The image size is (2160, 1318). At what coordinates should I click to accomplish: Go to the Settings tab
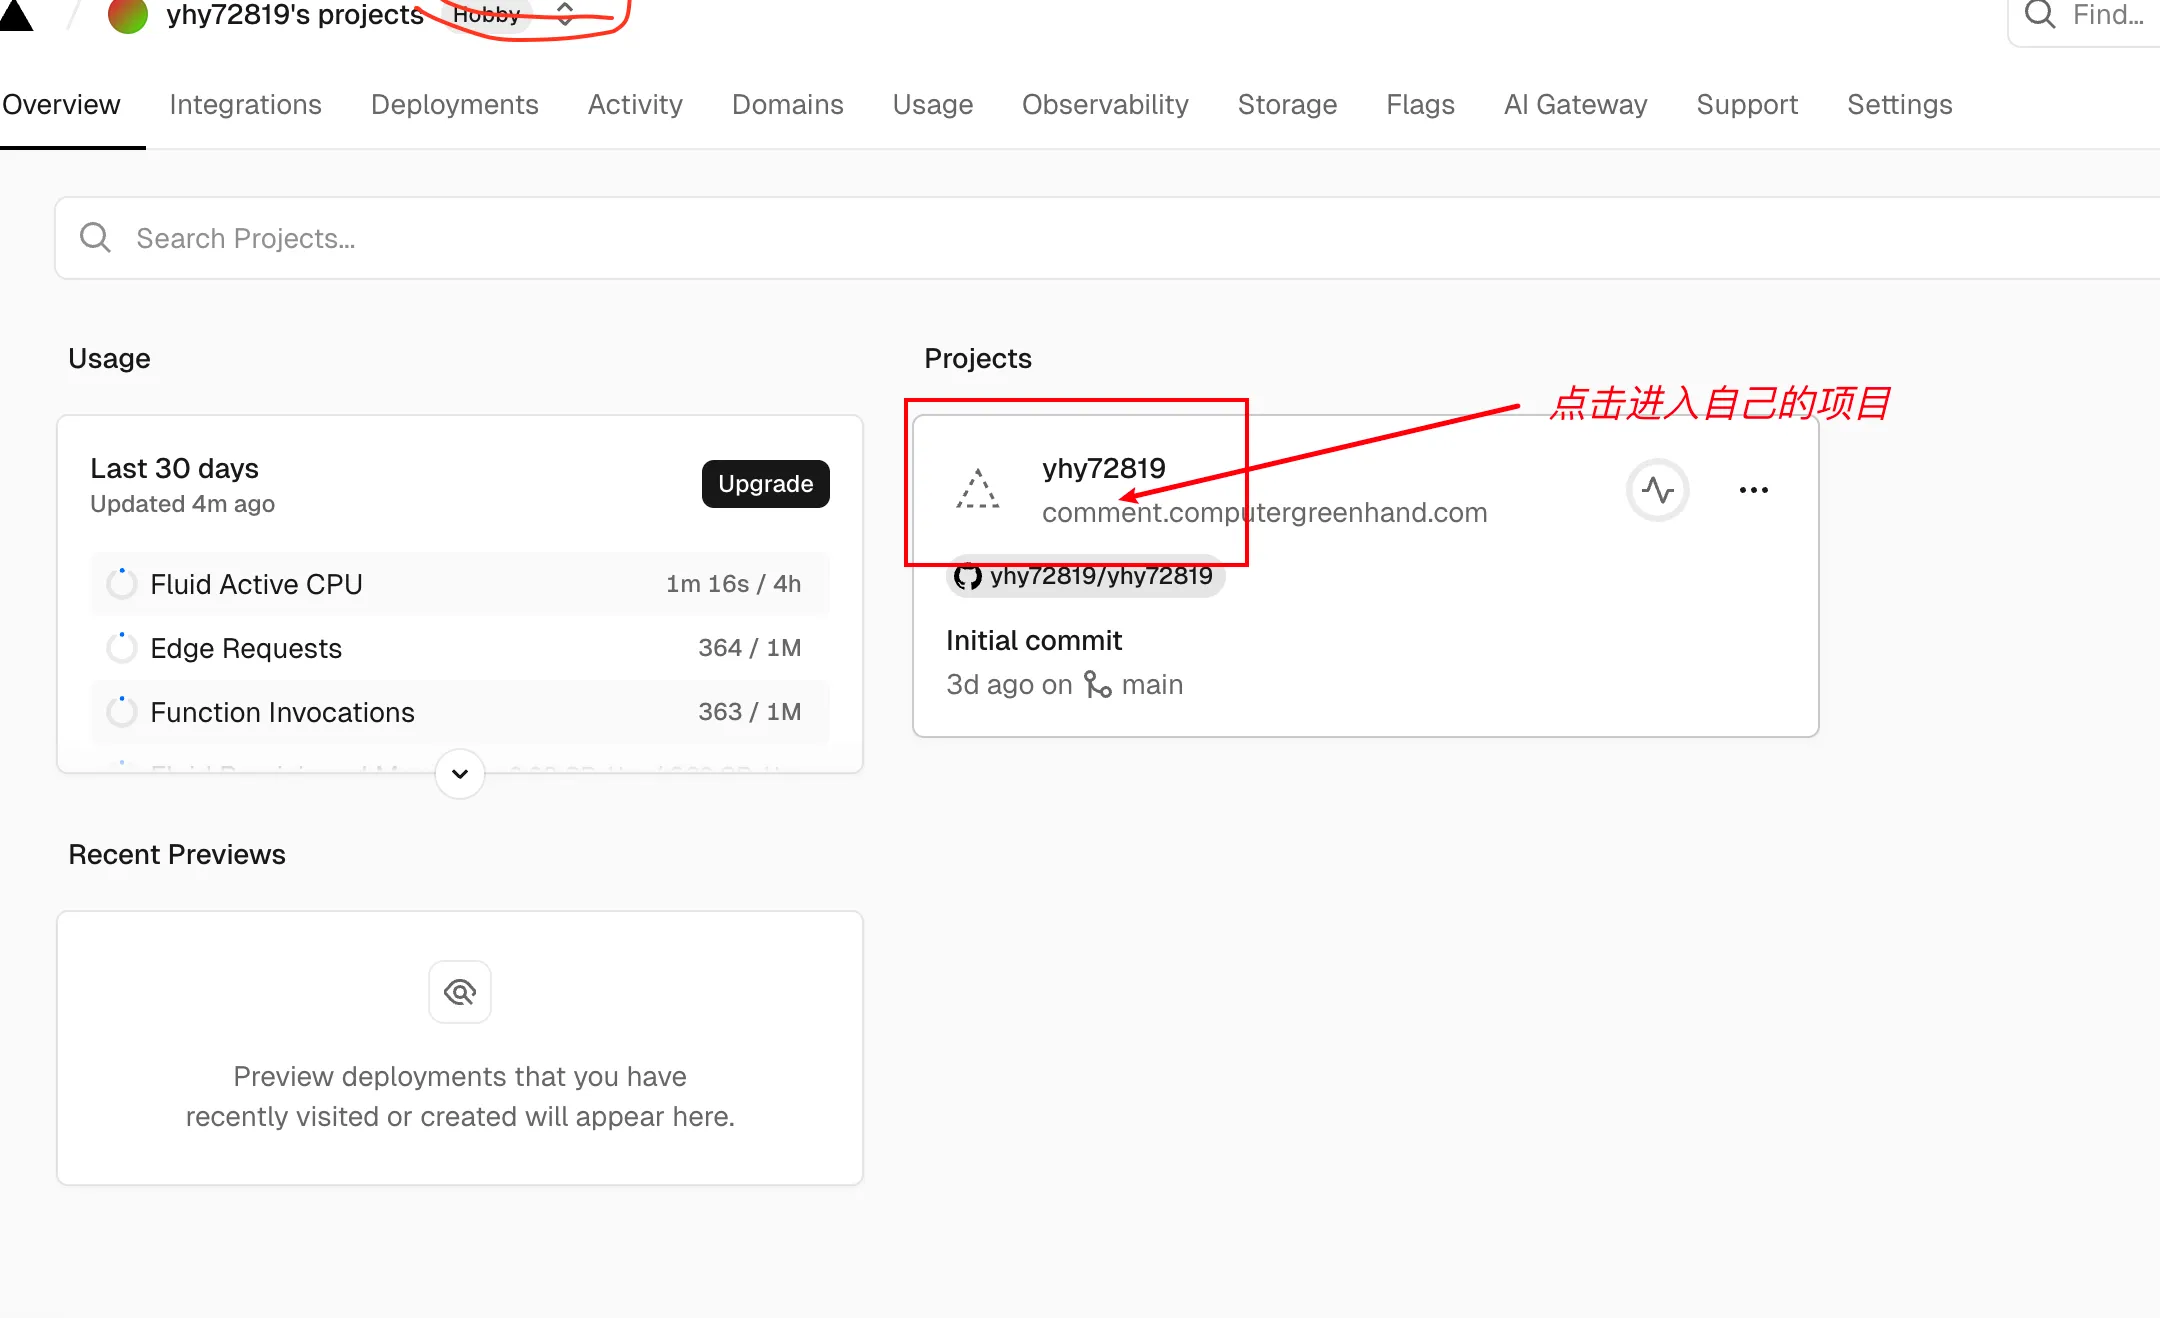1899,105
